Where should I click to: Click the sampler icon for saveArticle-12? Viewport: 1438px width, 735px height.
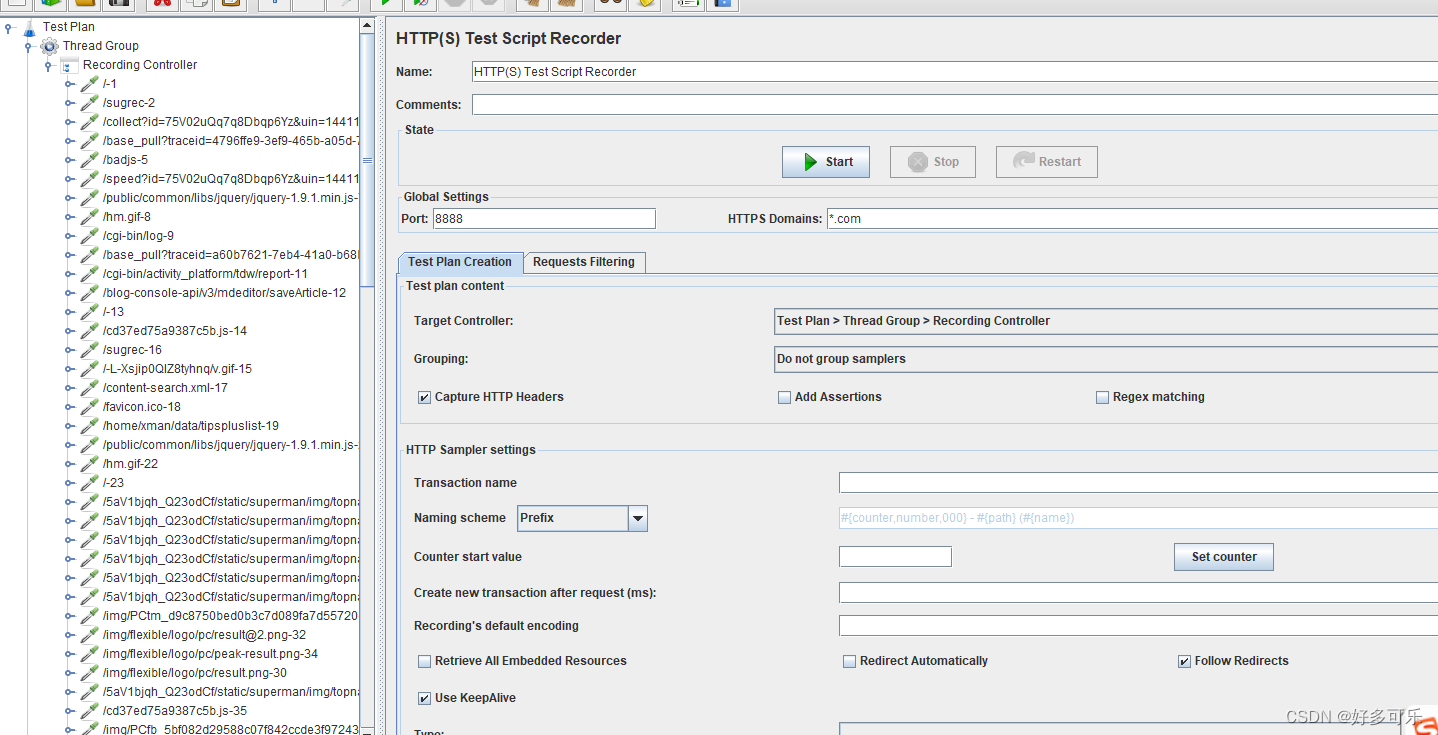[89, 293]
